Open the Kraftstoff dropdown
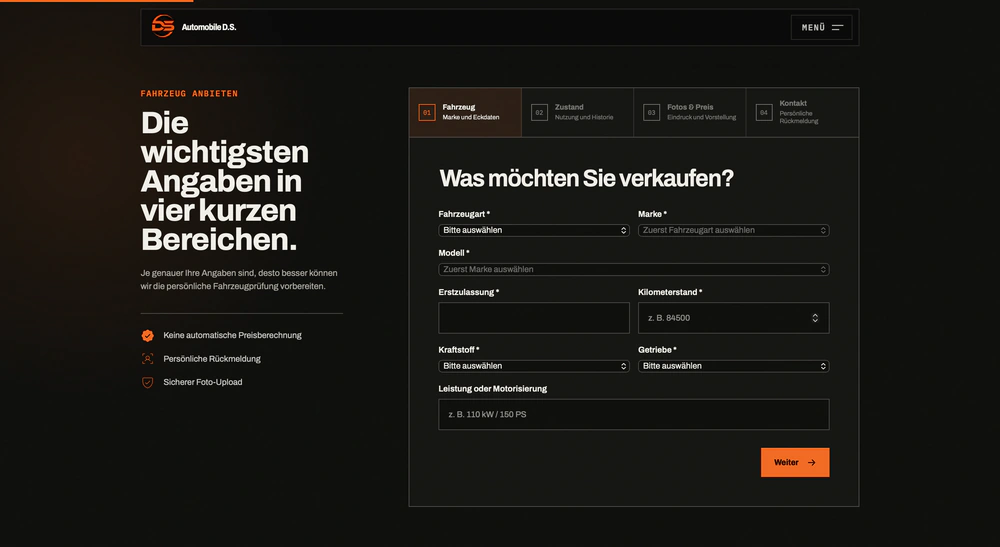Screen dimensions: 1000x547 [534, 366]
